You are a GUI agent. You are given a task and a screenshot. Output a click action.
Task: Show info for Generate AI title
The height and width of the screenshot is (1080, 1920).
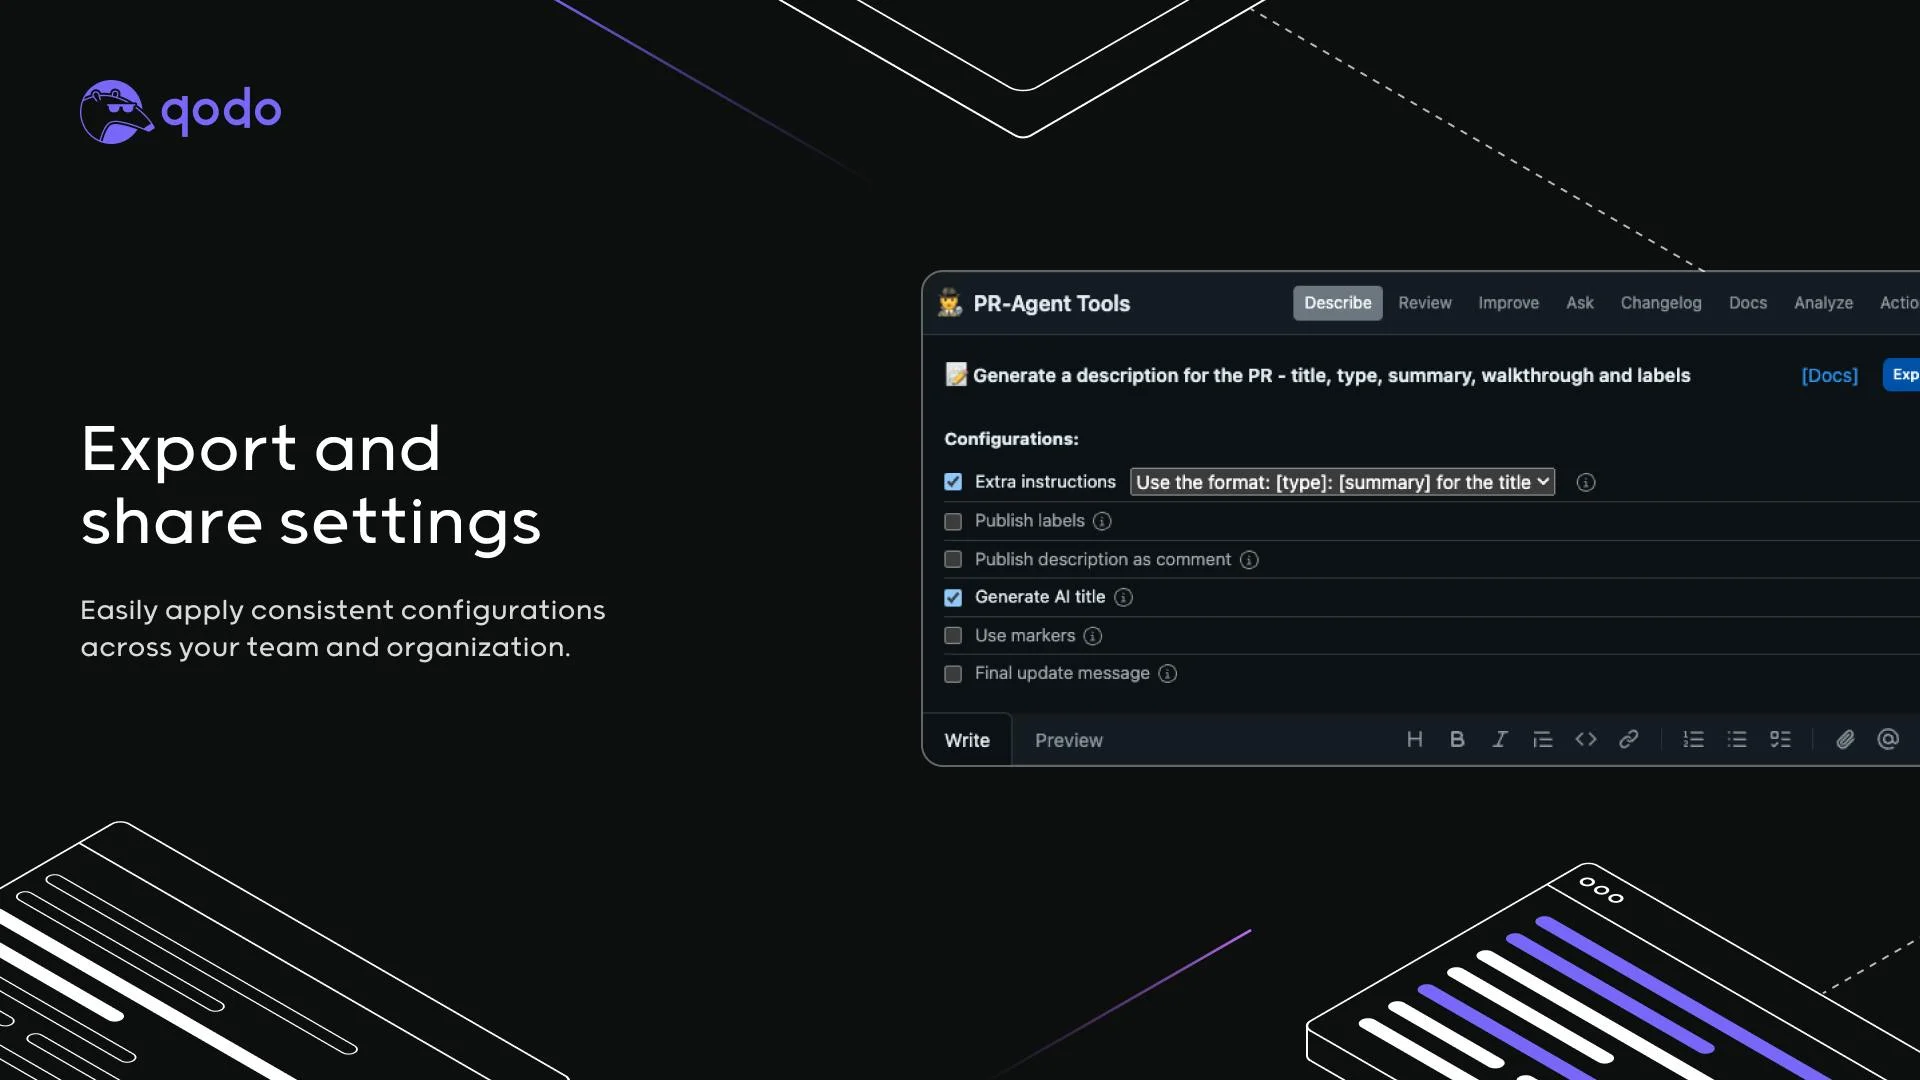point(1124,598)
